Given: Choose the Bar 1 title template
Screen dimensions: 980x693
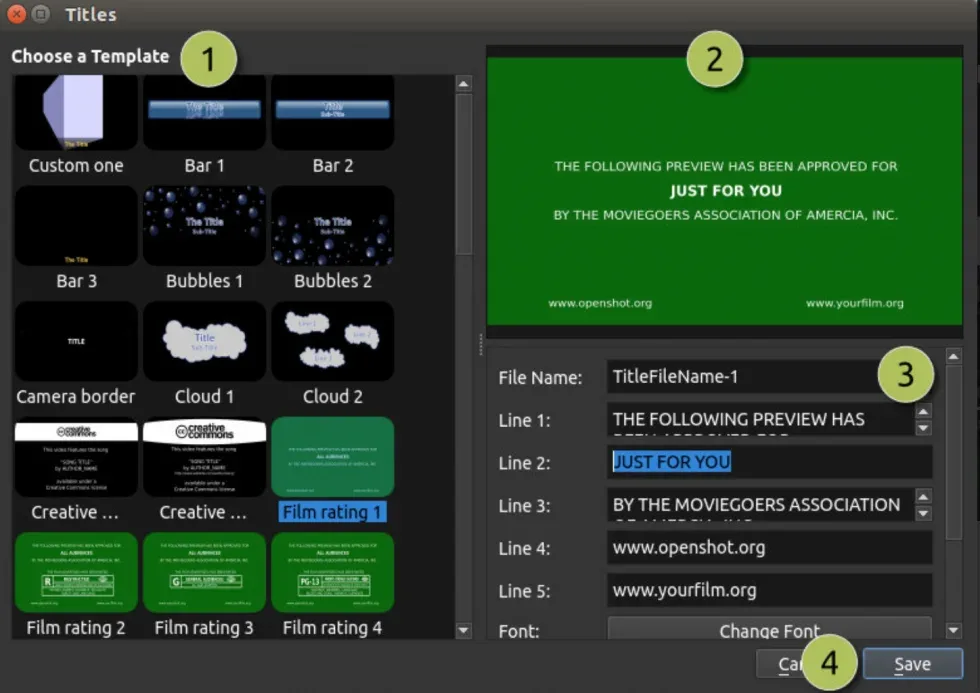Looking at the screenshot, I should click(x=204, y=112).
